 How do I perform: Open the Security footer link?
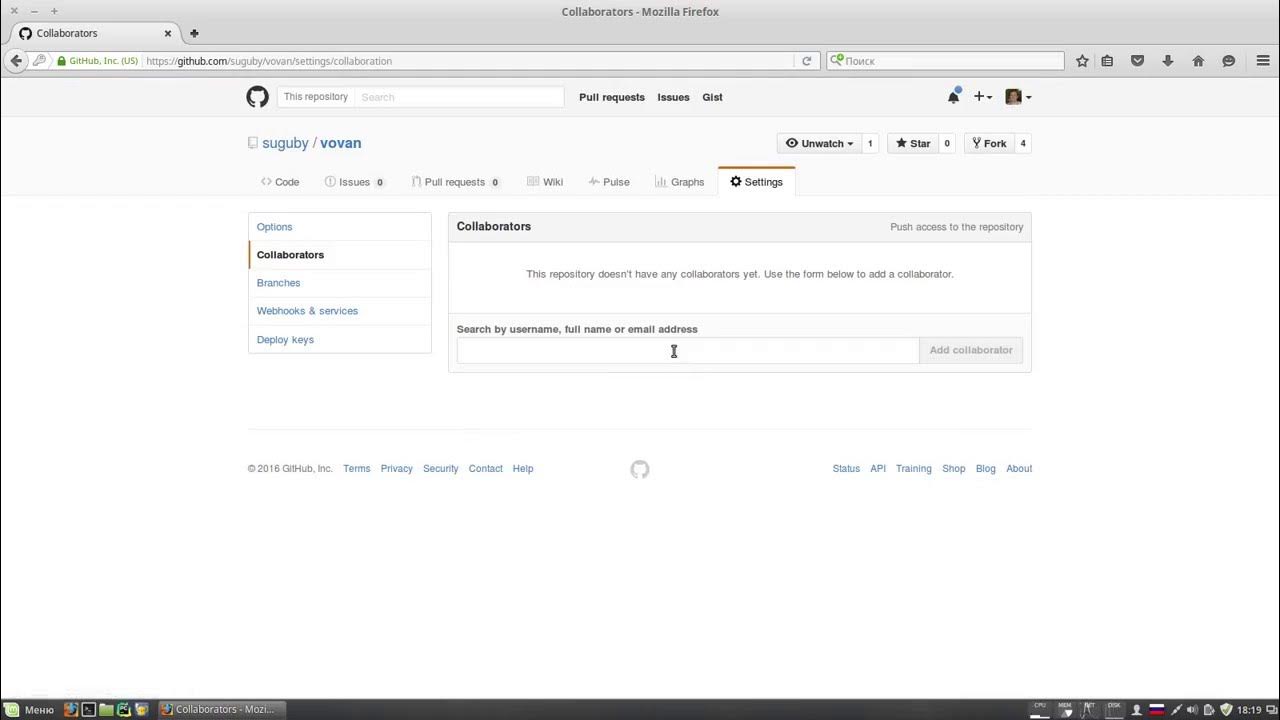(440, 468)
